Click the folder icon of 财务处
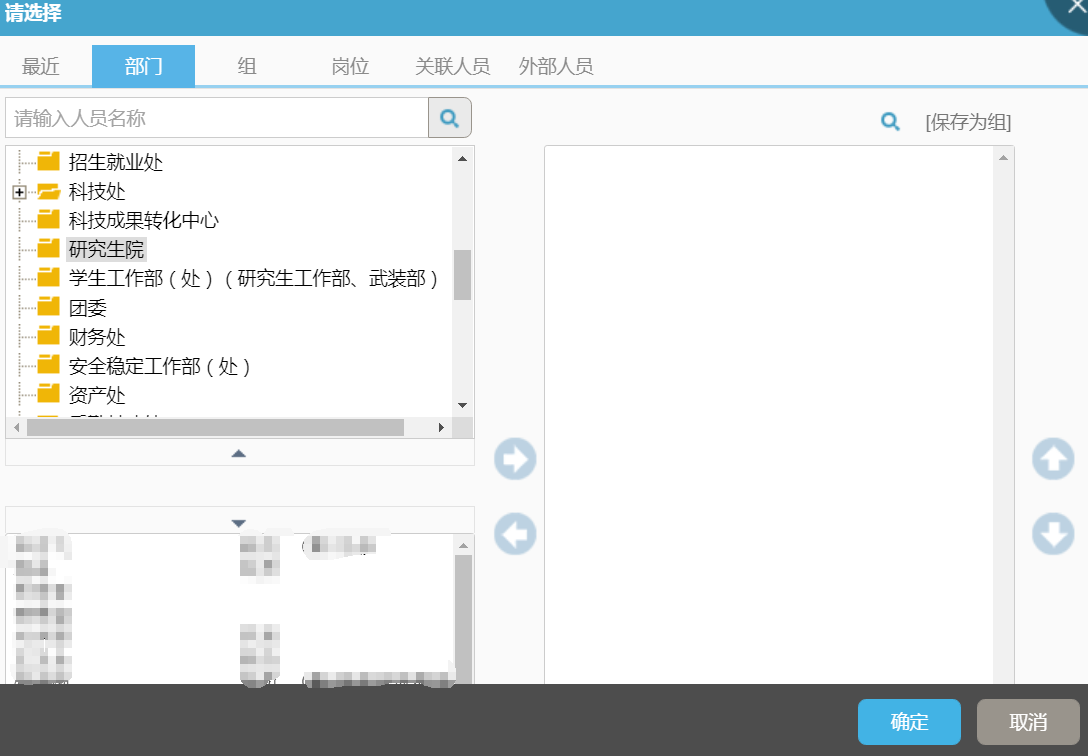Image resolution: width=1088 pixels, height=756 pixels. click(49, 337)
